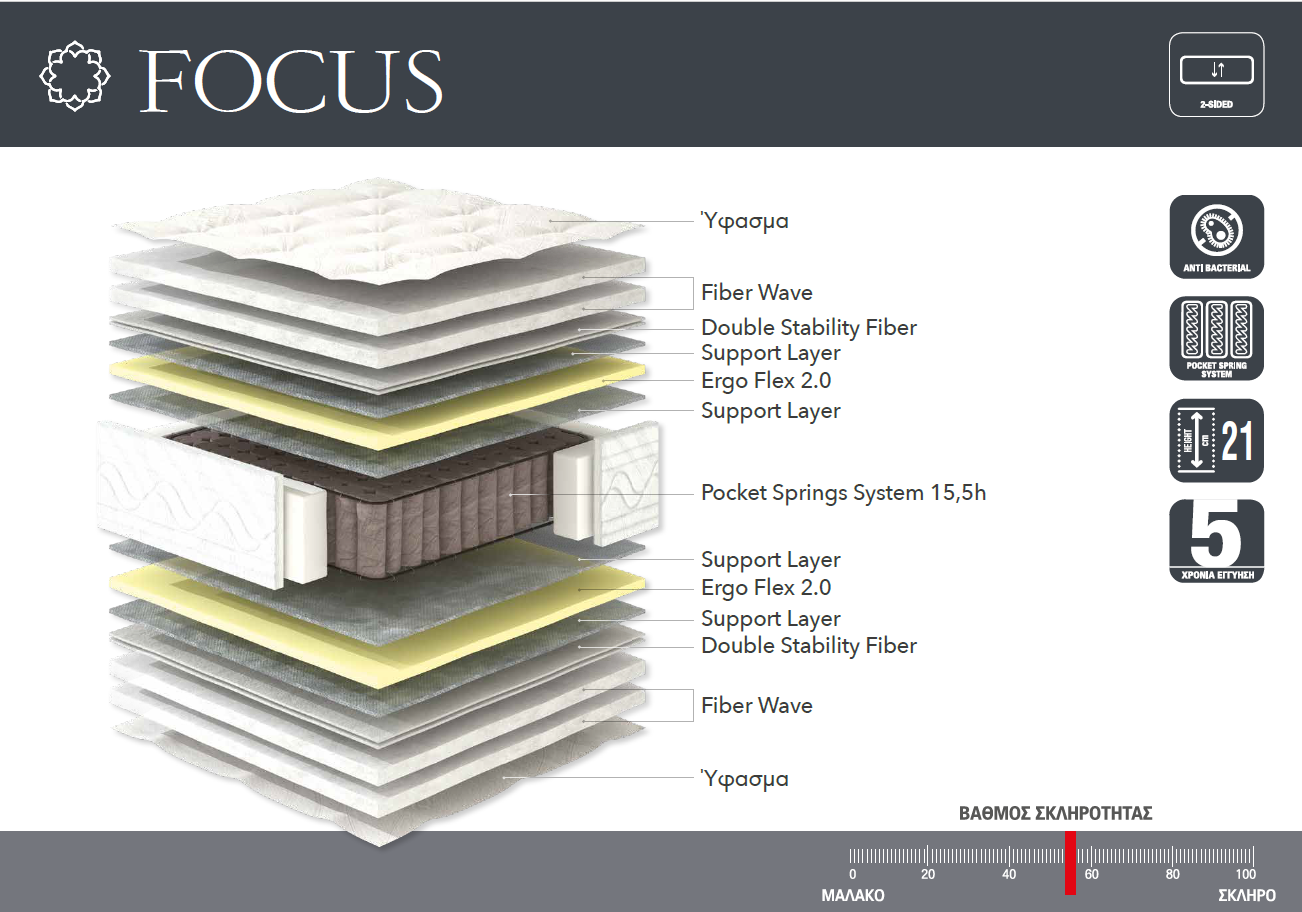Screen dimensions: 1302x912
Task: Click the upper Ergo Flex 2.0 label
Action: 766,381
